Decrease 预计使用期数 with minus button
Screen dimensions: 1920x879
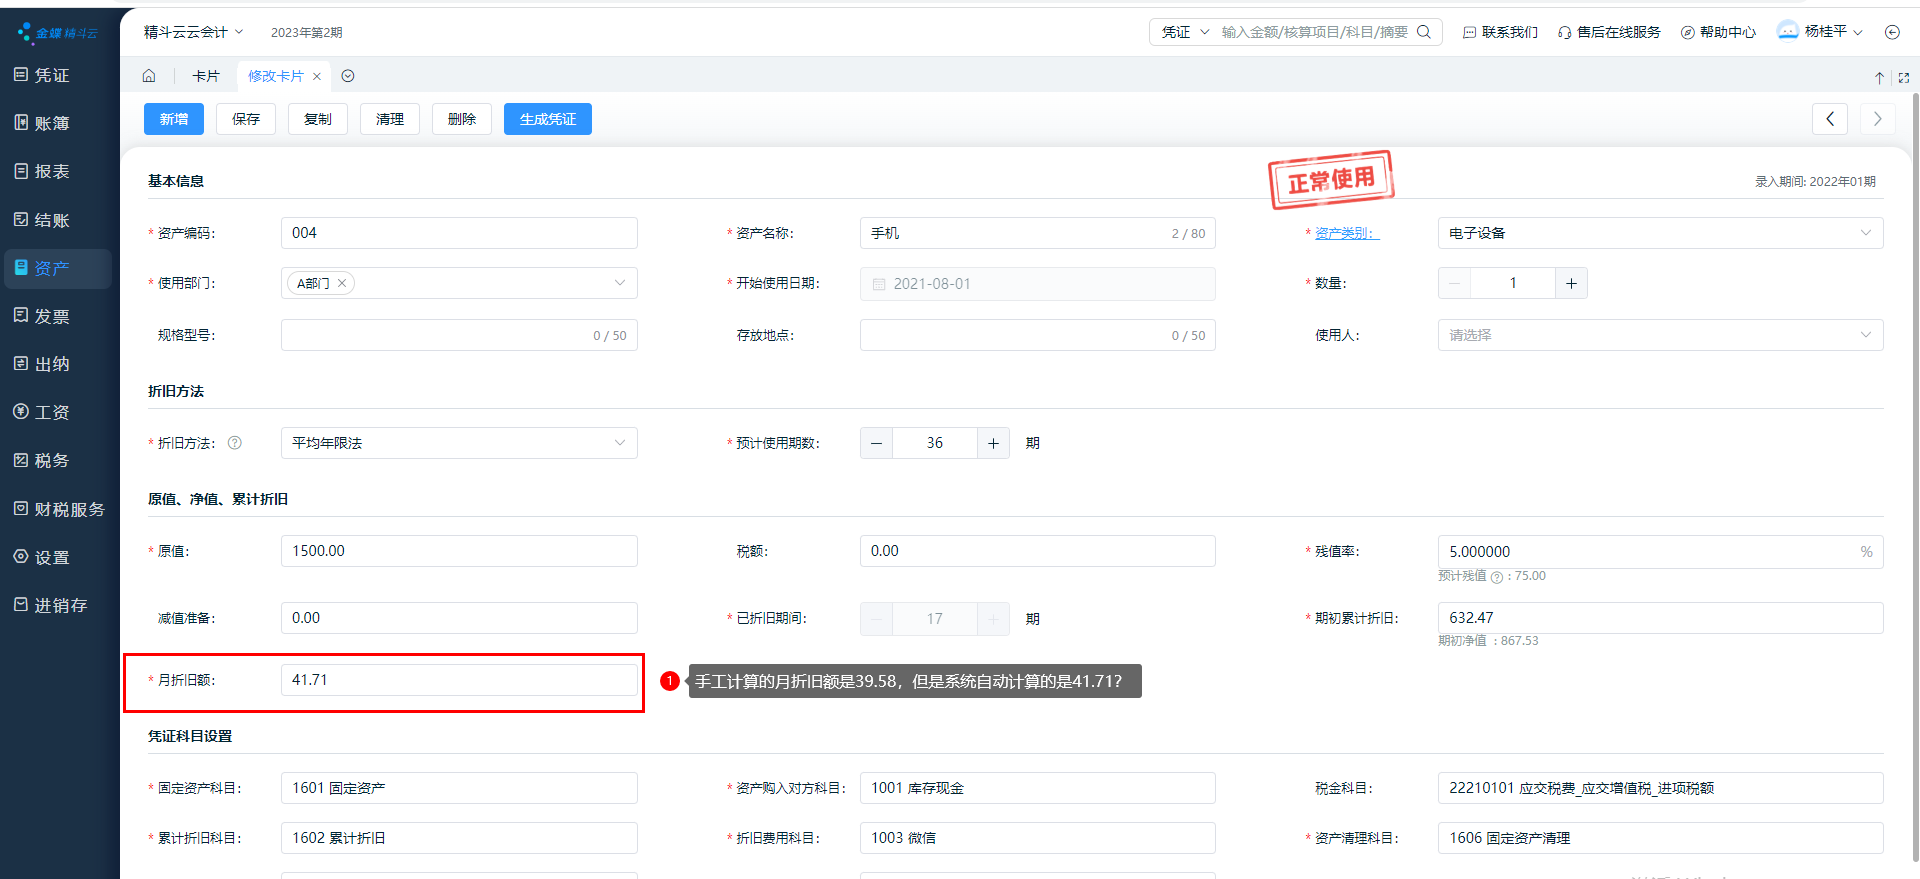876,443
